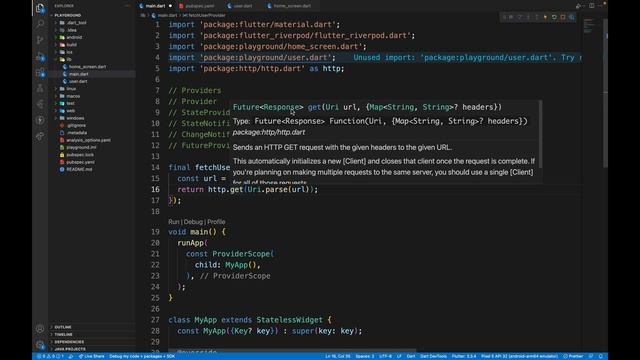Viewport: 640px width, 360px height.
Task: Change the UTF-8 encoding in the status bar
Action: pos(385,356)
